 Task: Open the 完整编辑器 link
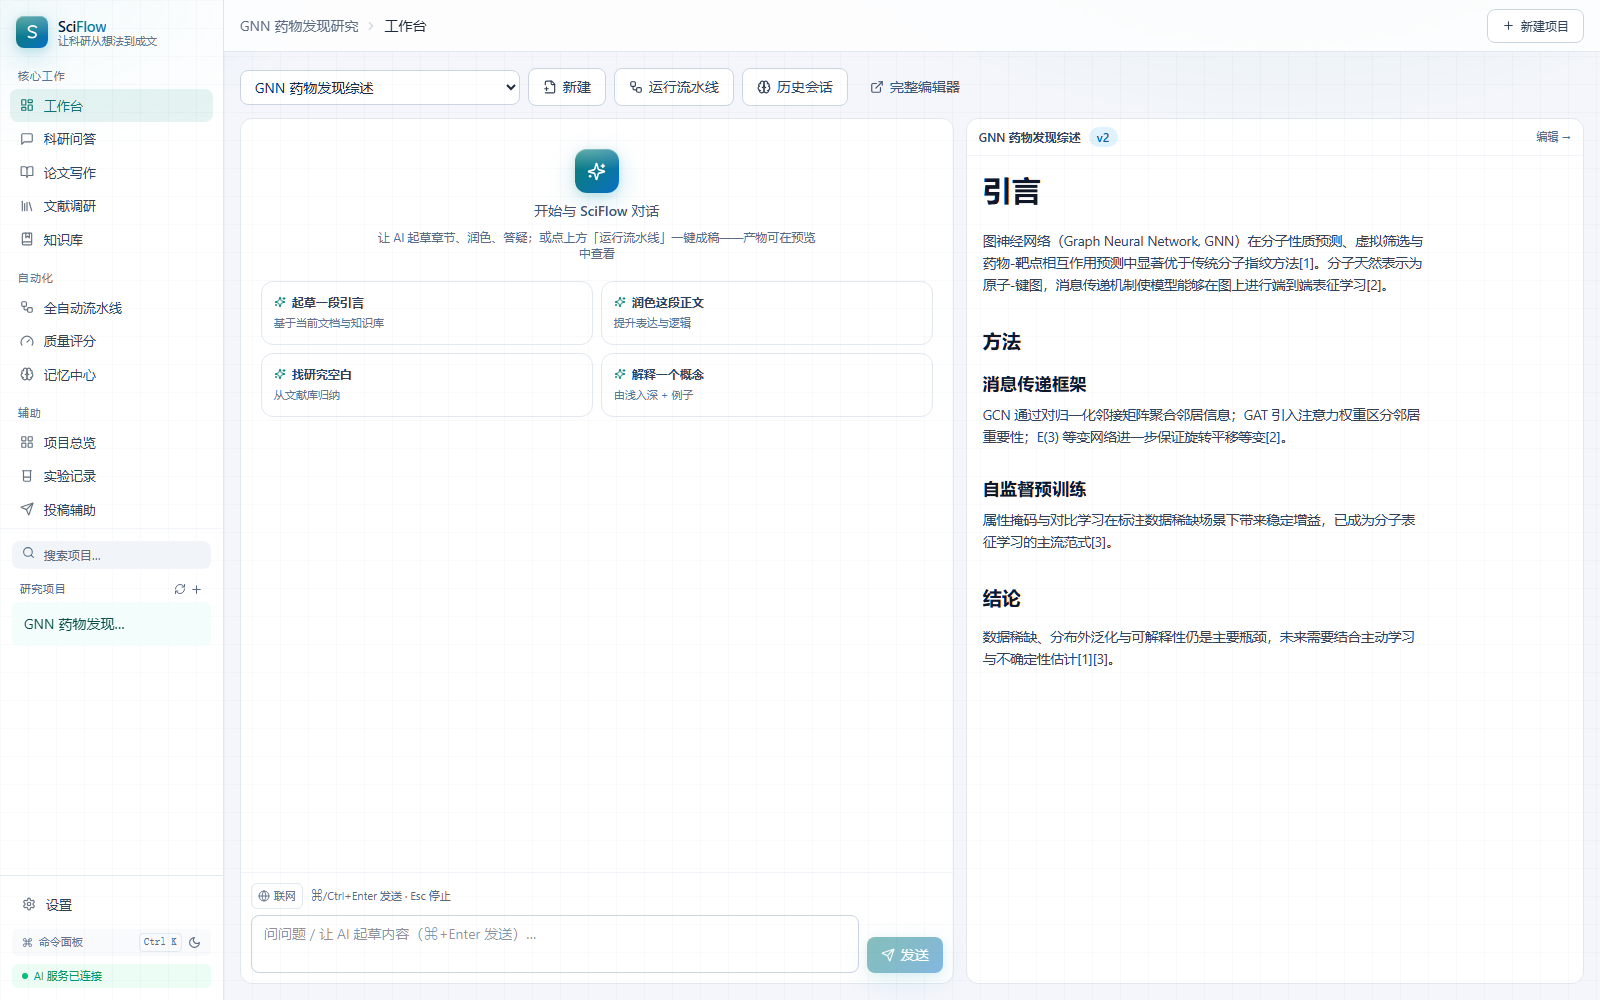915,87
